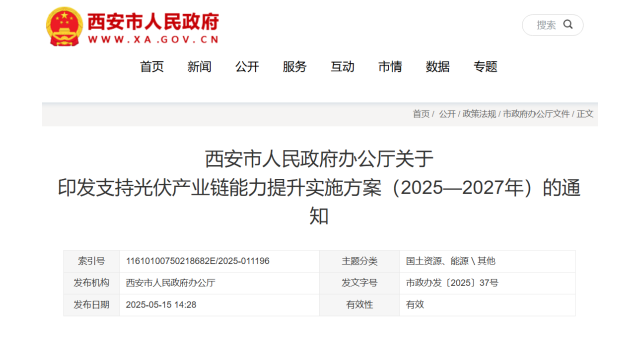Click the WWW.XA.GOV.CN site address text
Screen dimensions: 640x360
point(153,40)
